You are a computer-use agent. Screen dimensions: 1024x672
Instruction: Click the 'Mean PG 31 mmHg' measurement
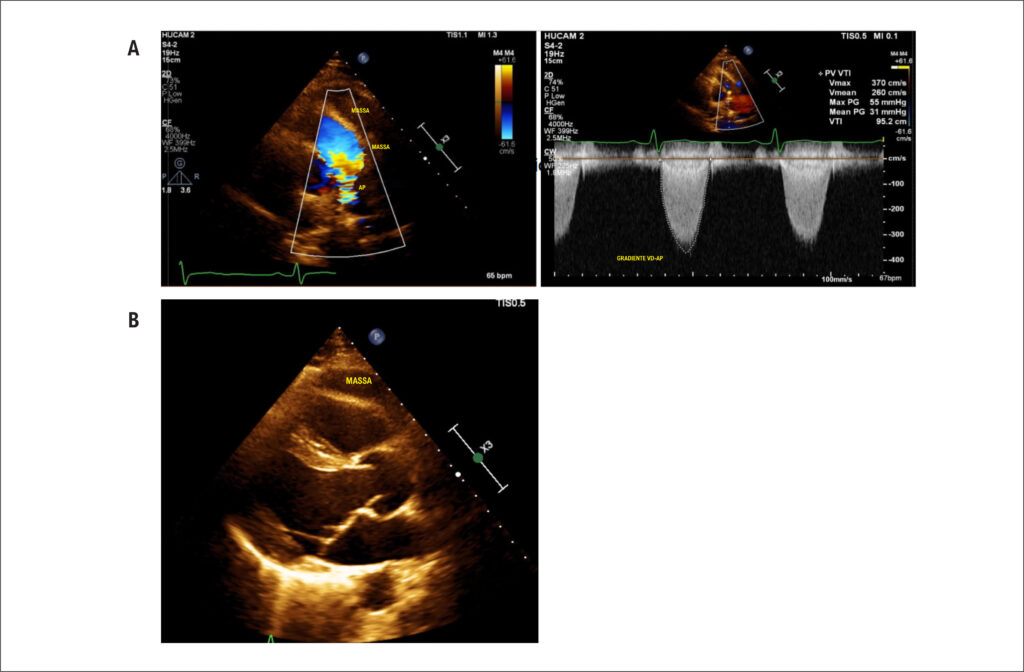867,112
